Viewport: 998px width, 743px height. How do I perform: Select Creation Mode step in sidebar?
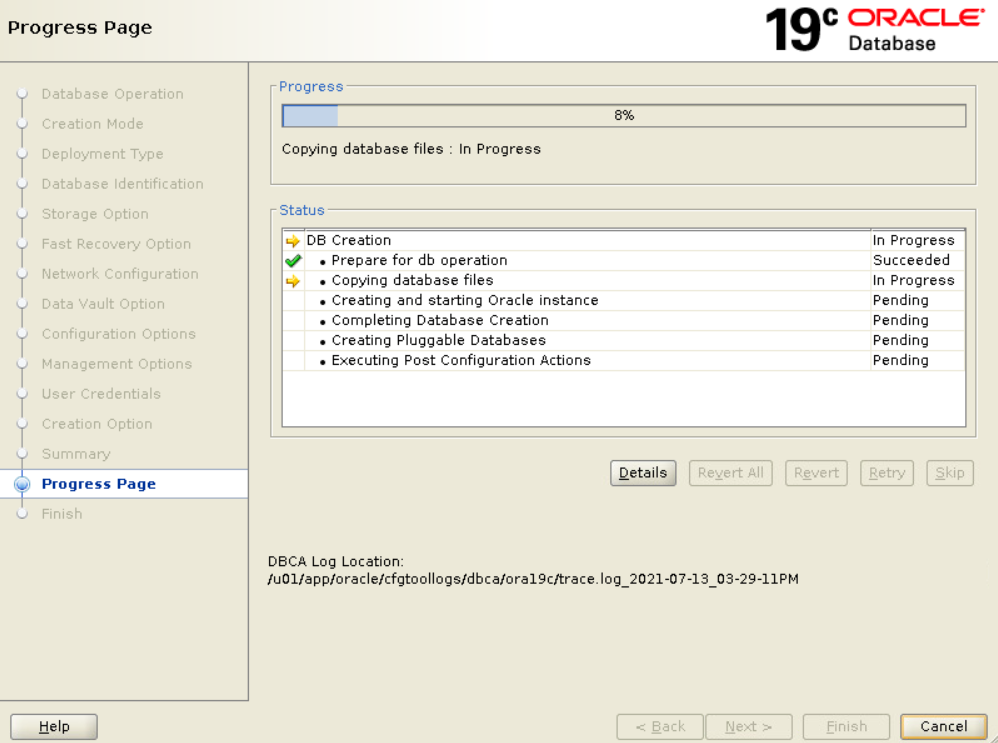click(92, 124)
